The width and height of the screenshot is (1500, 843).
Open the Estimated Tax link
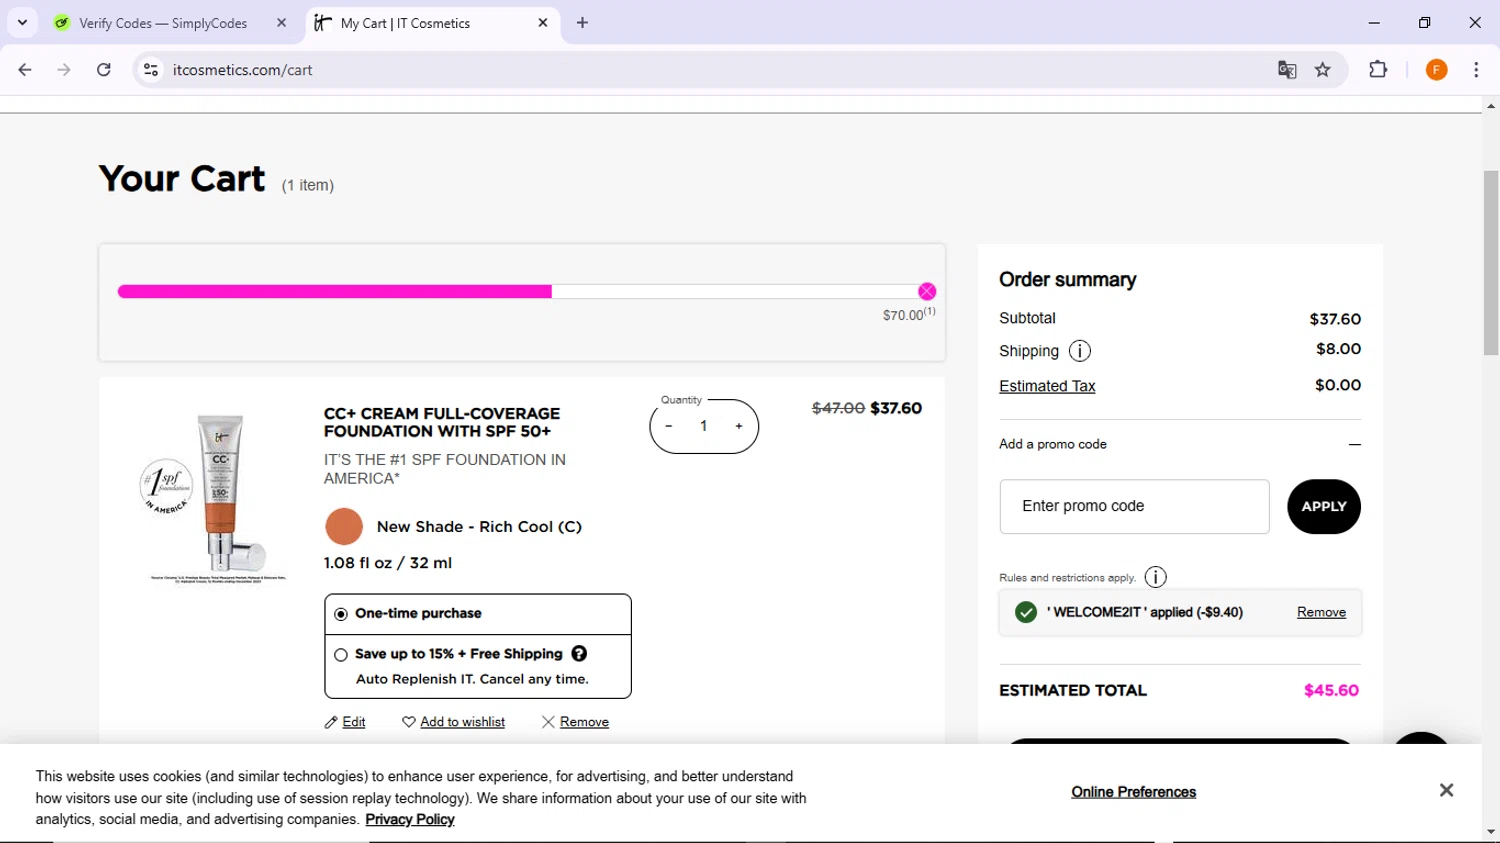coord(1047,386)
